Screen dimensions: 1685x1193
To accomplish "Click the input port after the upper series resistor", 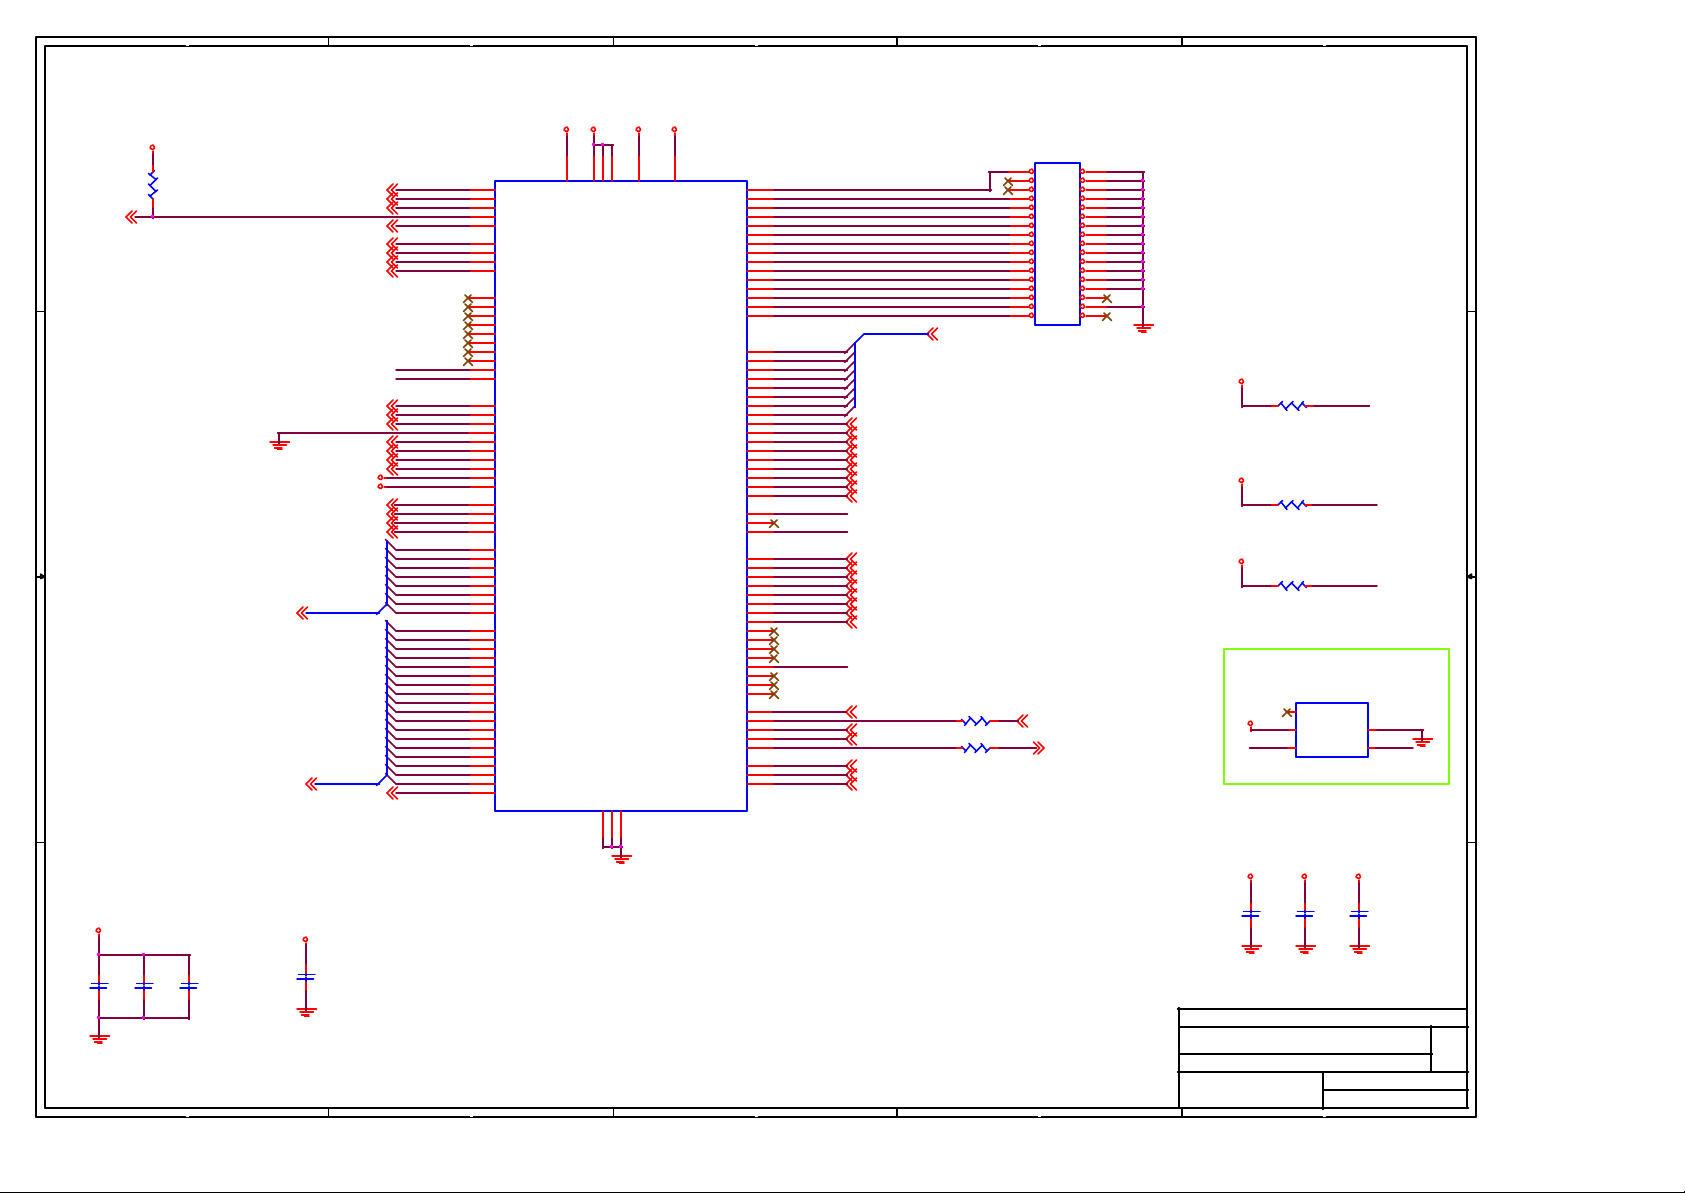I will (x=1022, y=721).
